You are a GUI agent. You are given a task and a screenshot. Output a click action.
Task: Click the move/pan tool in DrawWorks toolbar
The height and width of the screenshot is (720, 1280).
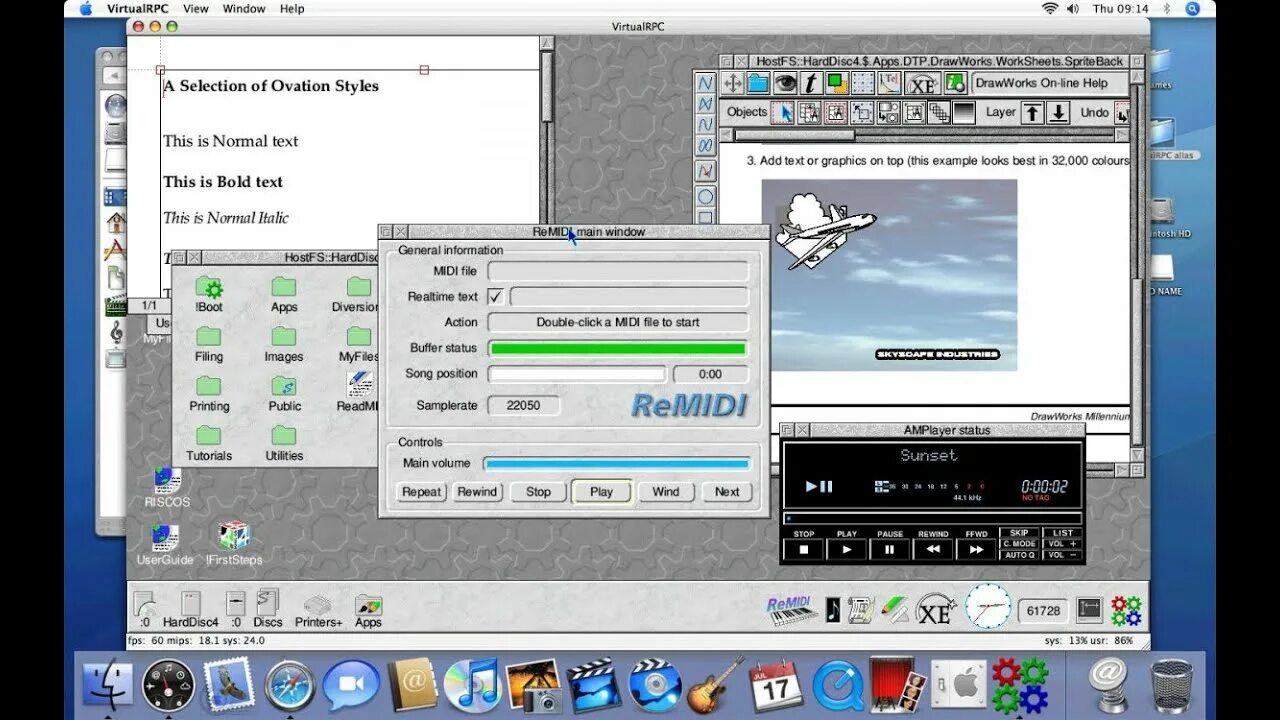click(x=732, y=84)
